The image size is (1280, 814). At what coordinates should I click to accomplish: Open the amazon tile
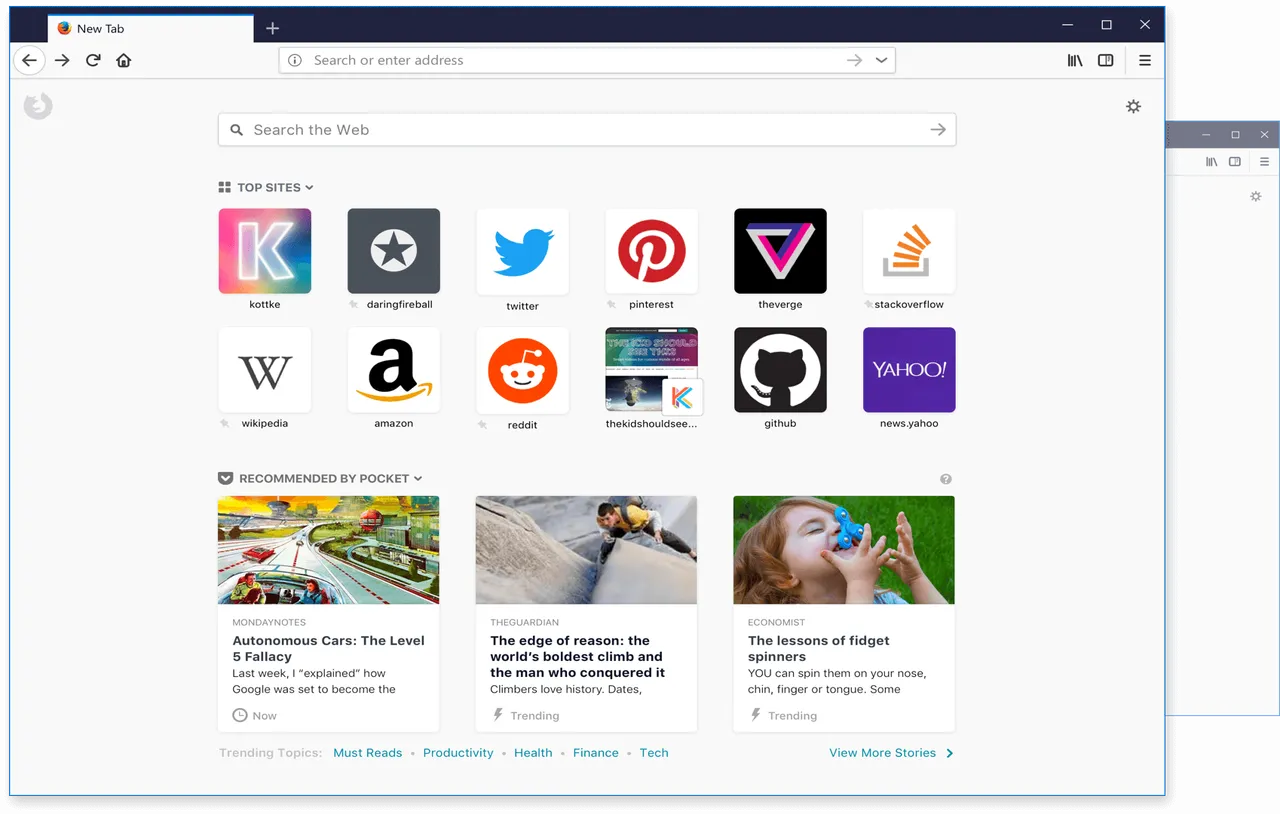[394, 370]
